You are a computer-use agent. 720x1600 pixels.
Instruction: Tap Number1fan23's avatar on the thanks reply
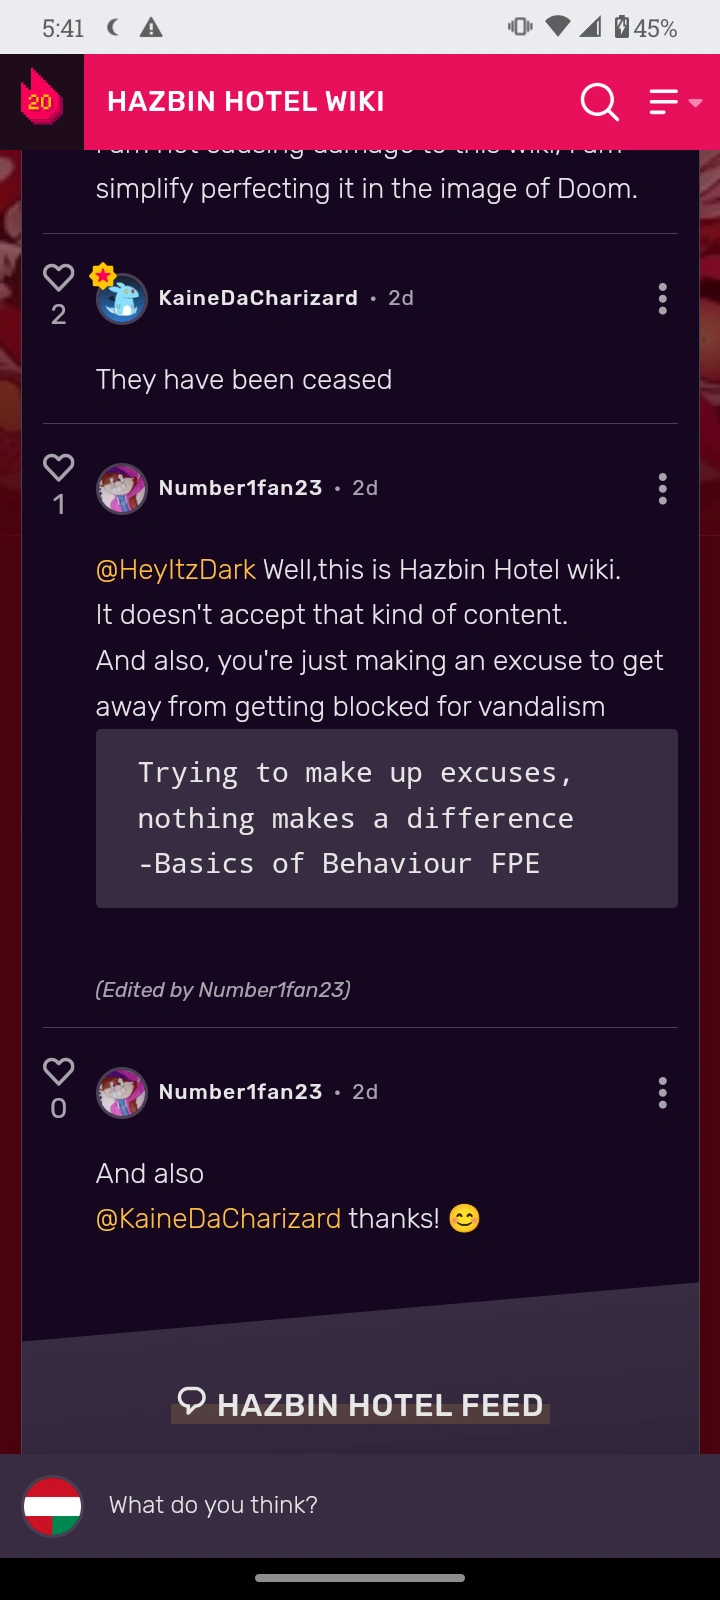[x=122, y=1092]
